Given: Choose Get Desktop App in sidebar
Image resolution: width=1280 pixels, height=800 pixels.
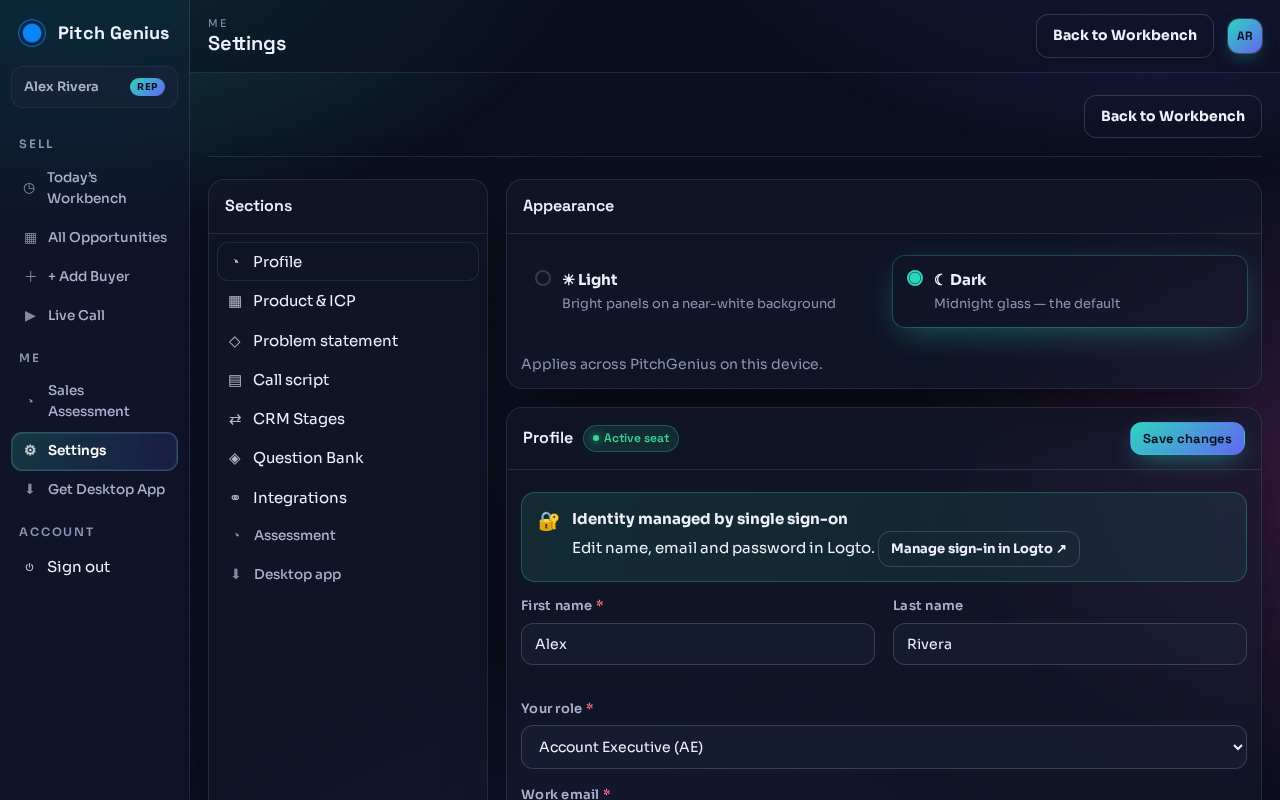Looking at the screenshot, I should point(94,490).
